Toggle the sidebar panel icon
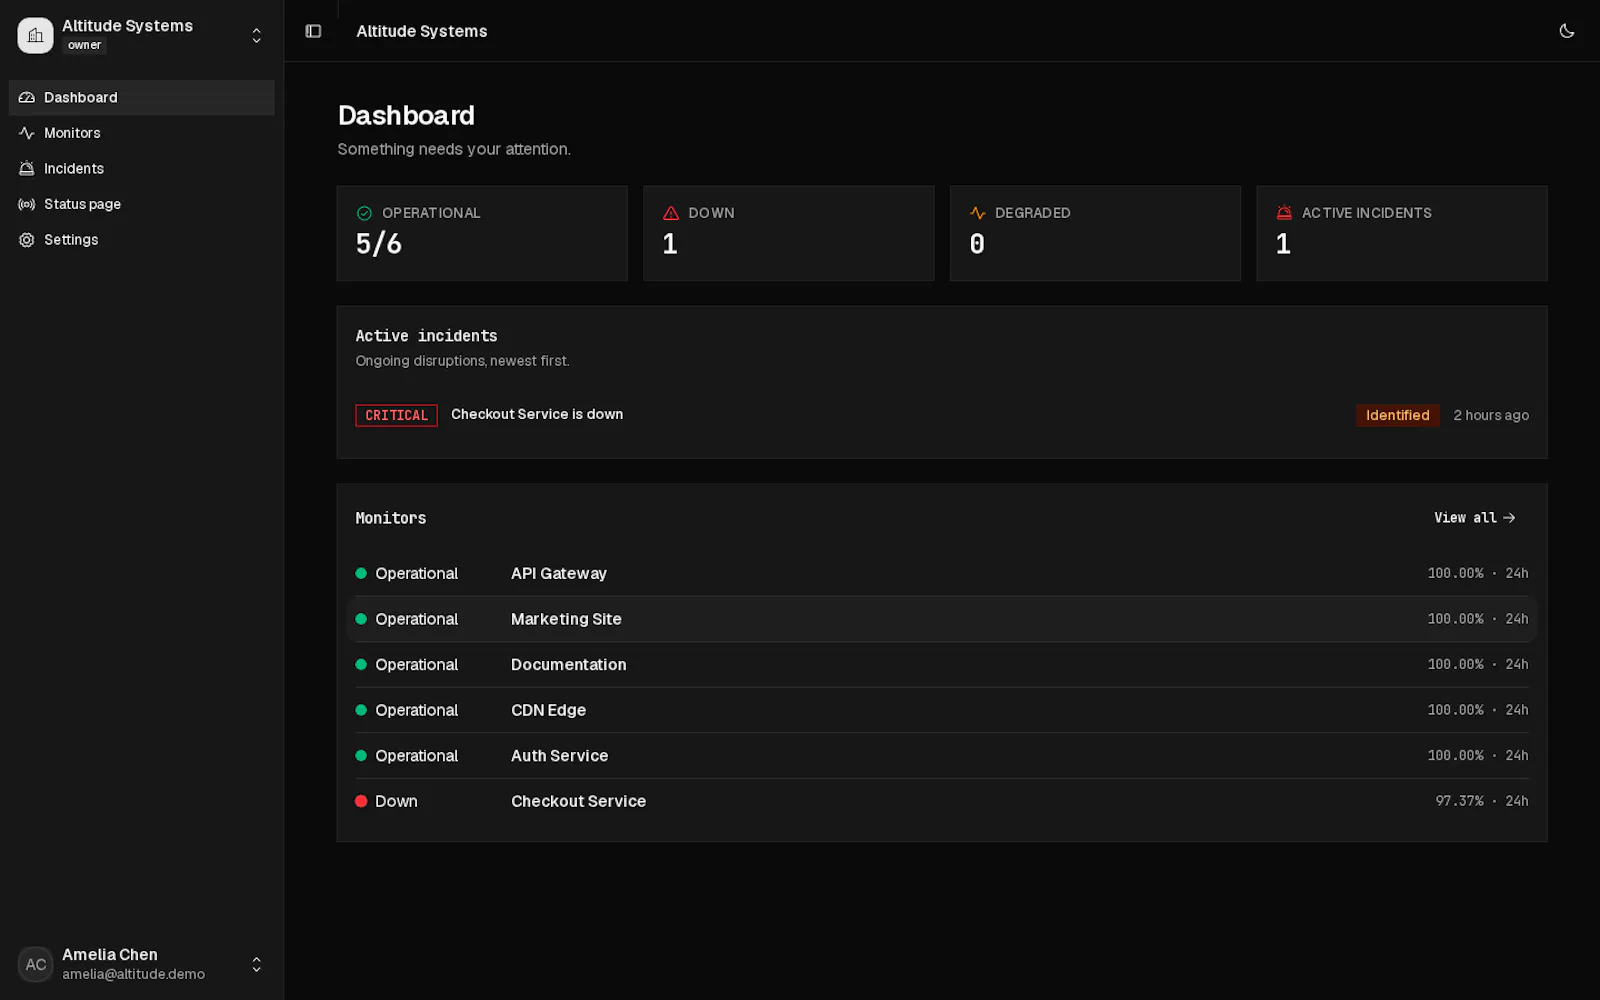Image resolution: width=1600 pixels, height=1000 pixels. click(x=313, y=31)
